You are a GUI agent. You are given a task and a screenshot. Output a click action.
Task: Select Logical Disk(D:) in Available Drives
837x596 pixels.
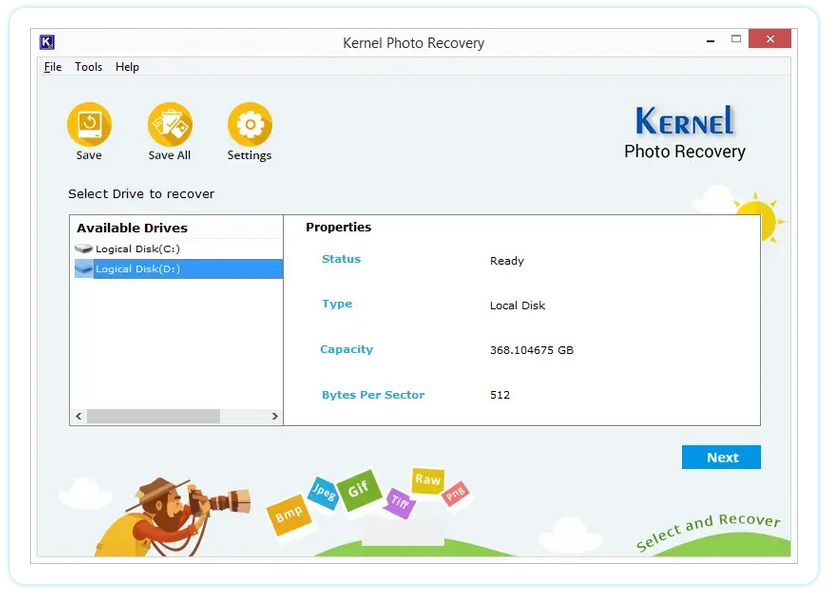179,268
